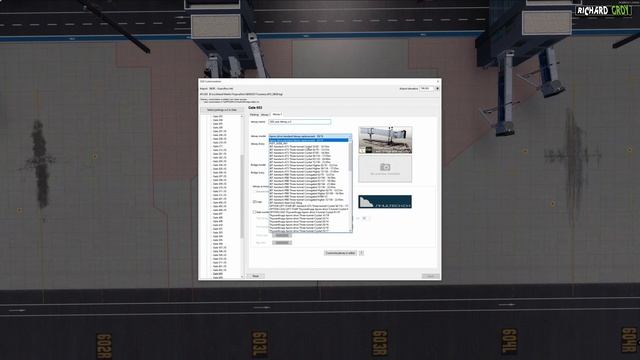
Task: Click the small help button beside Customize jetway
Action: 361,253
